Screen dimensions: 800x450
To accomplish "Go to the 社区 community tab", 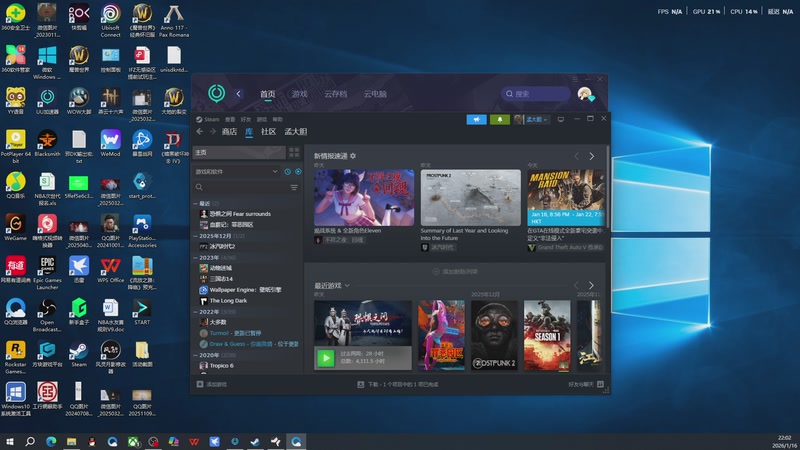I will [268, 132].
